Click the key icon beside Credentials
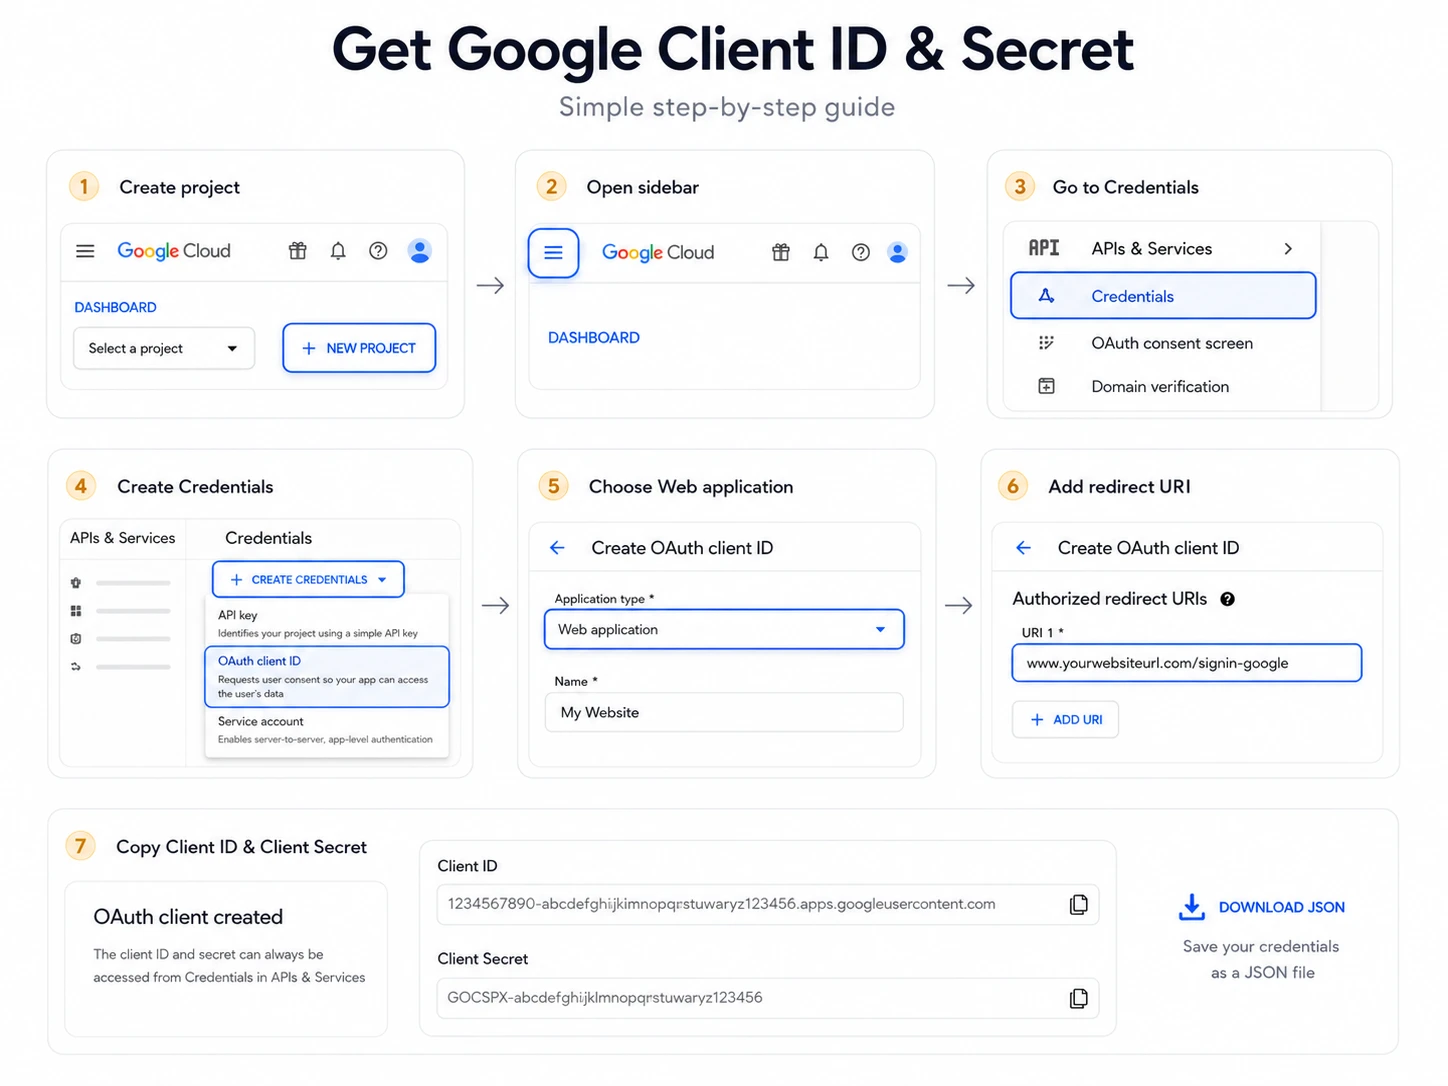 (1047, 296)
